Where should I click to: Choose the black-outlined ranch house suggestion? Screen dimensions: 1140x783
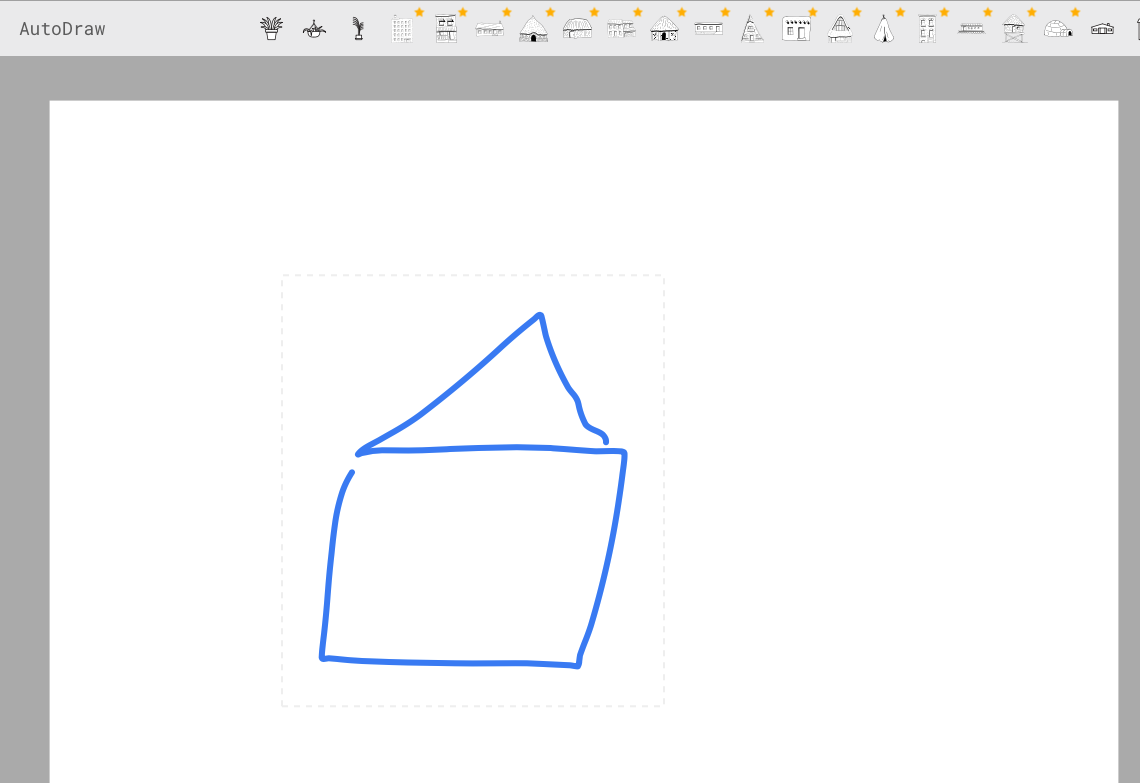point(1102,28)
